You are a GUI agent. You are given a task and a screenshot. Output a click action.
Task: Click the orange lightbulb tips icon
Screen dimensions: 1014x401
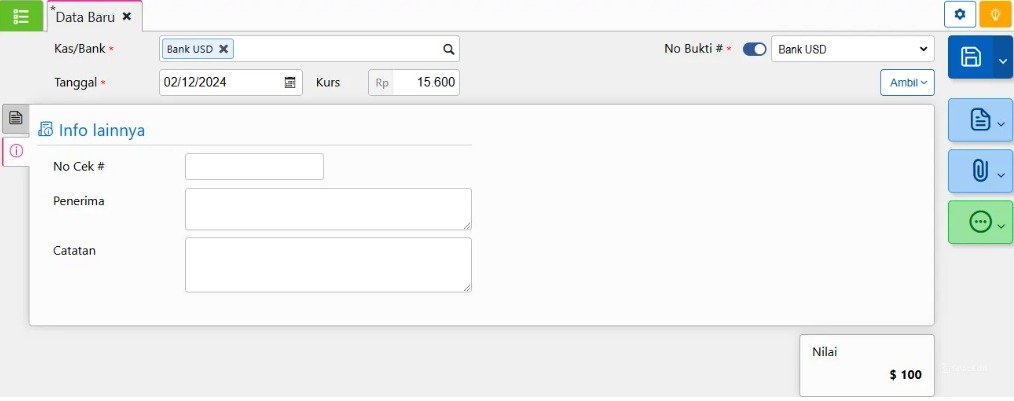995,14
